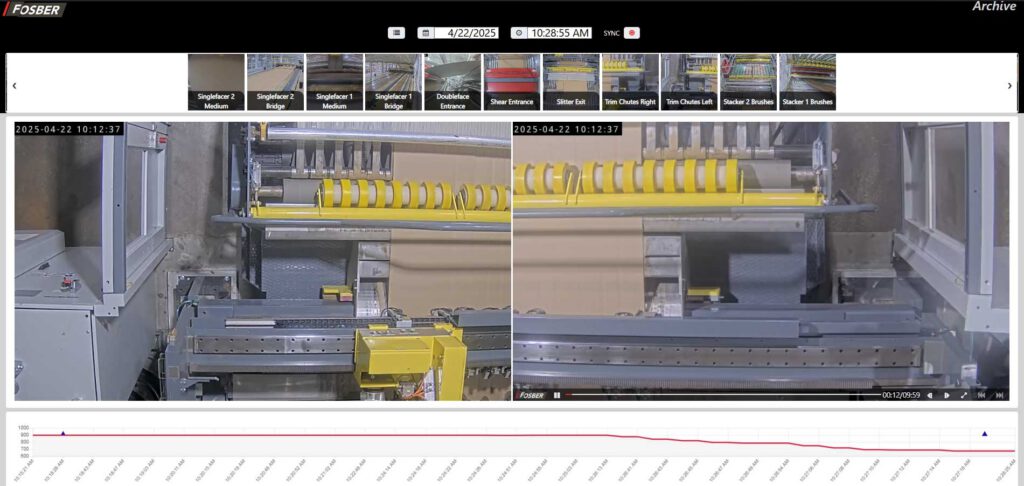Select Singlefacer 2 Medium camera thumbnail
The height and width of the screenshot is (486, 1024).
tap(216, 82)
